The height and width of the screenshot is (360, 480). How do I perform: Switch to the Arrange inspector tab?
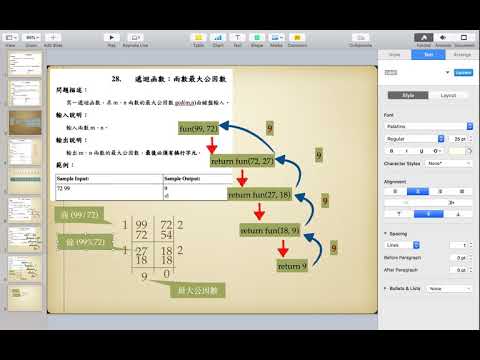point(462,55)
